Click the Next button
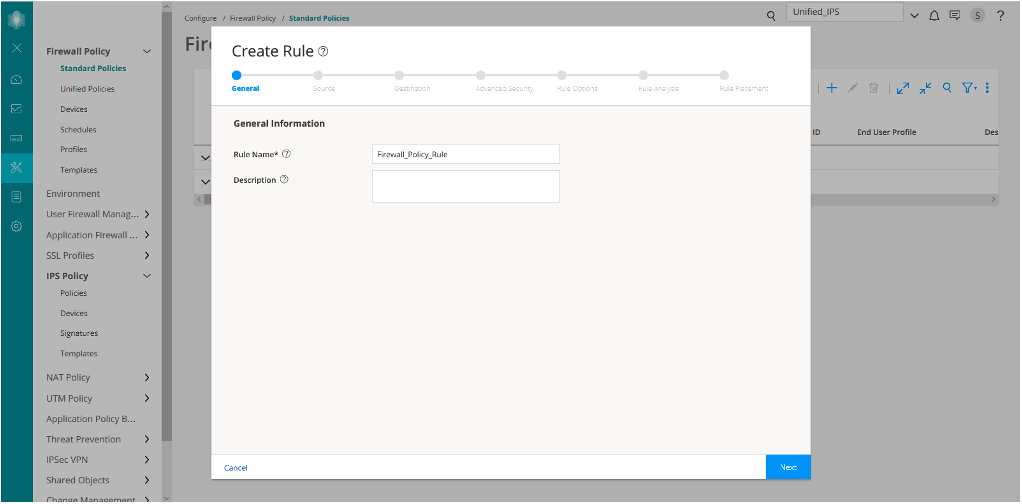 [x=788, y=467]
